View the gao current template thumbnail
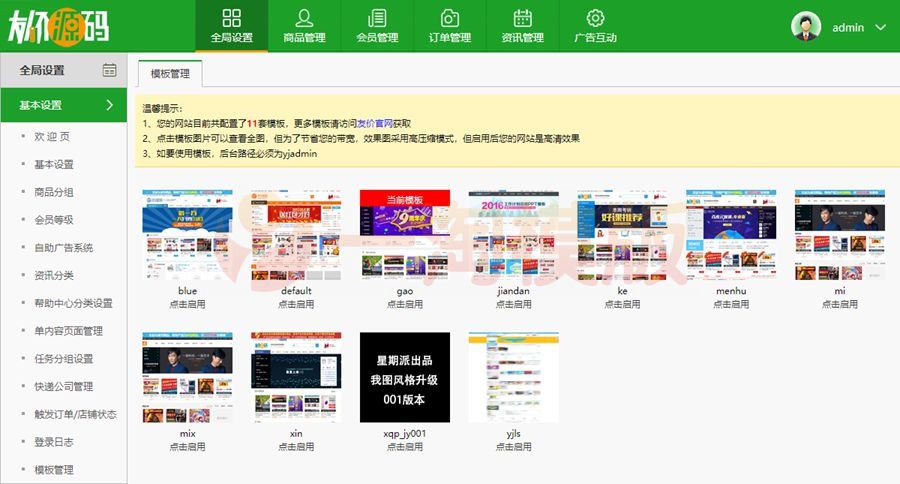Image resolution: width=900 pixels, height=484 pixels. click(405, 235)
